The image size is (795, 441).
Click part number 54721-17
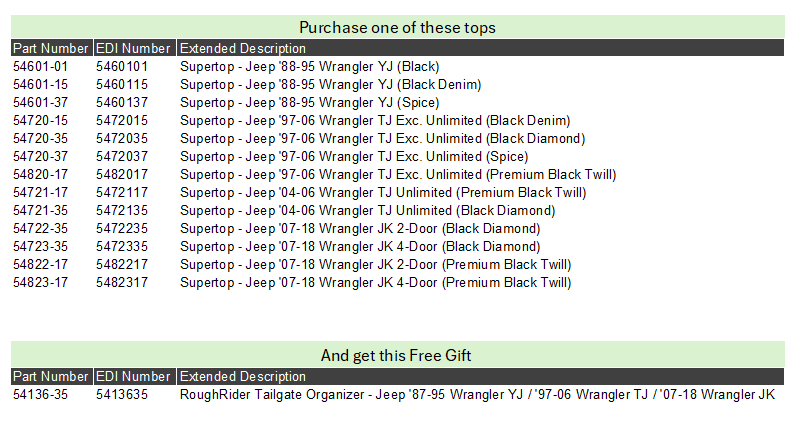[x=40, y=193]
